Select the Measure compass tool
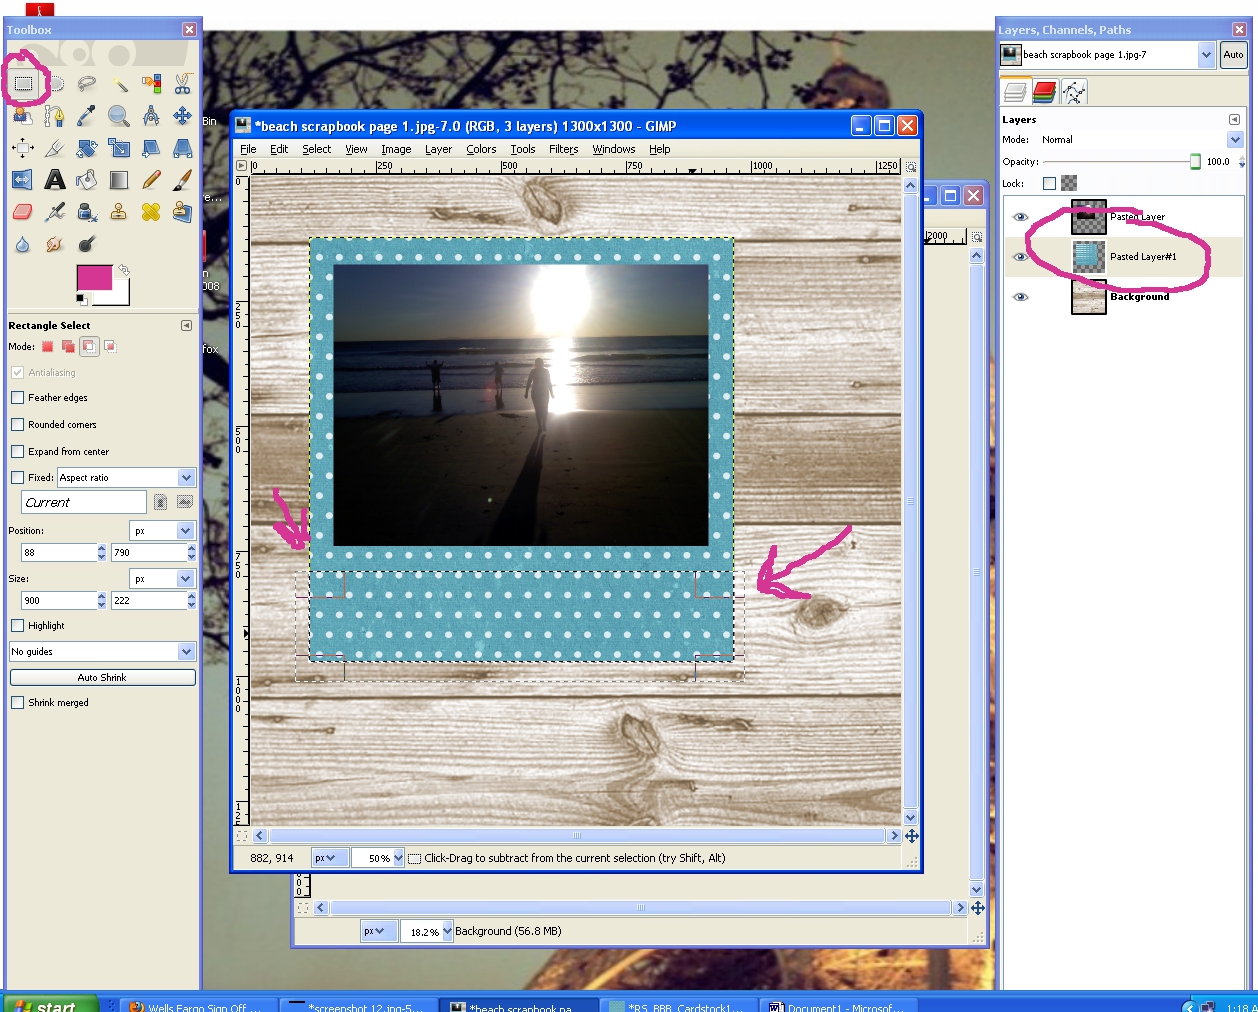This screenshot has width=1258, height=1012. [151, 116]
